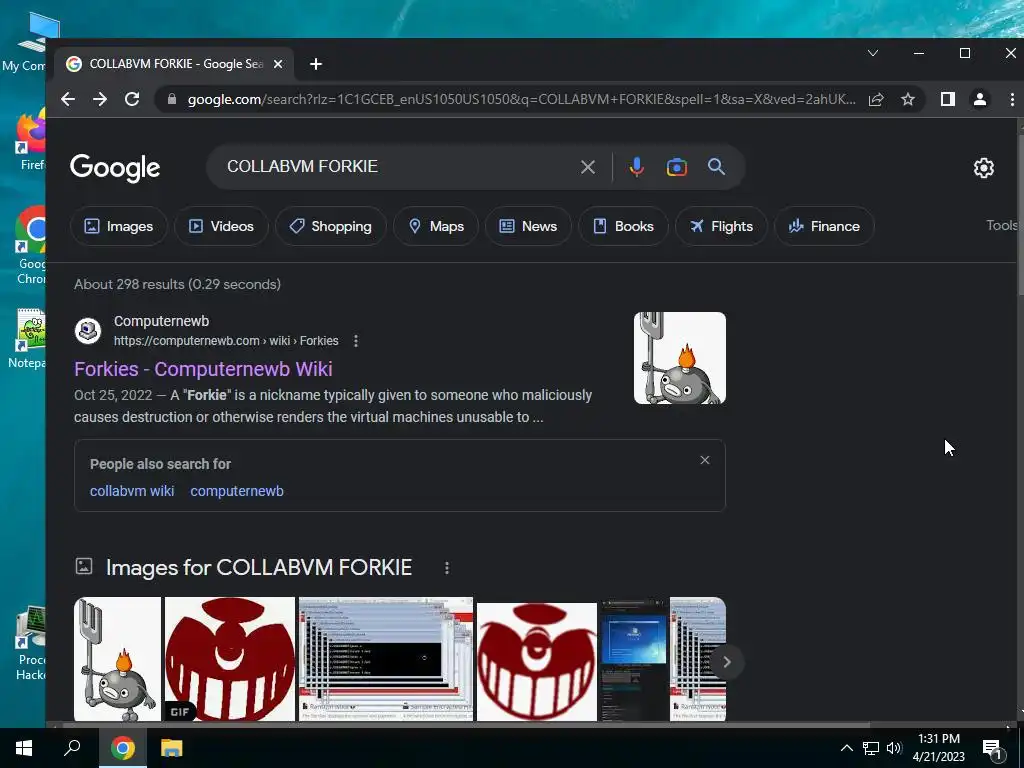Search for computernewb suggestion
Image resolution: width=1024 pixels, height=768 pixels.
click(237, 491)
